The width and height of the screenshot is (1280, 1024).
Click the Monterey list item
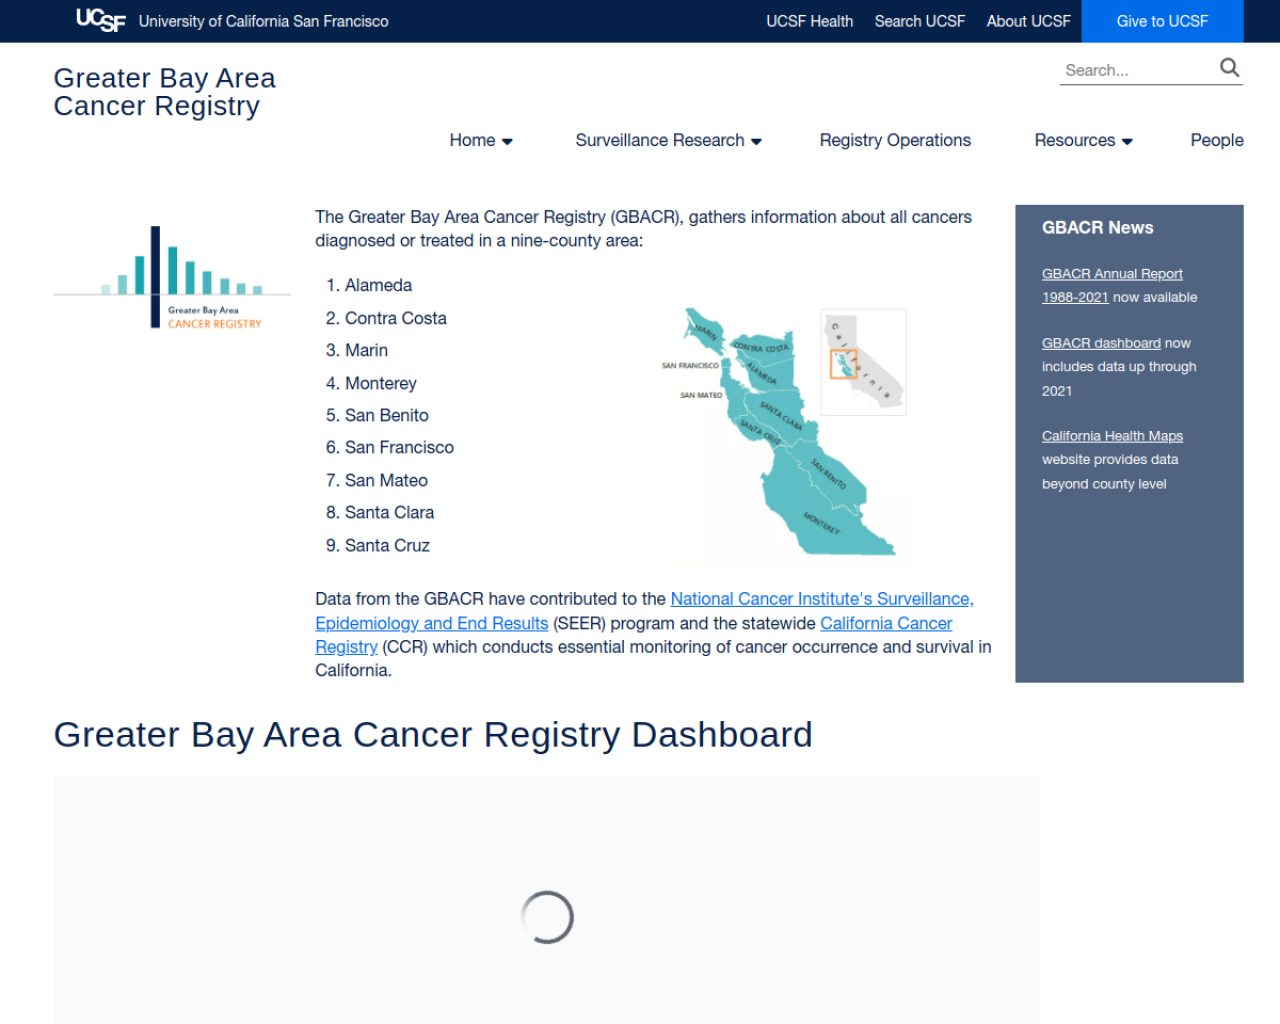coord(380,383)
